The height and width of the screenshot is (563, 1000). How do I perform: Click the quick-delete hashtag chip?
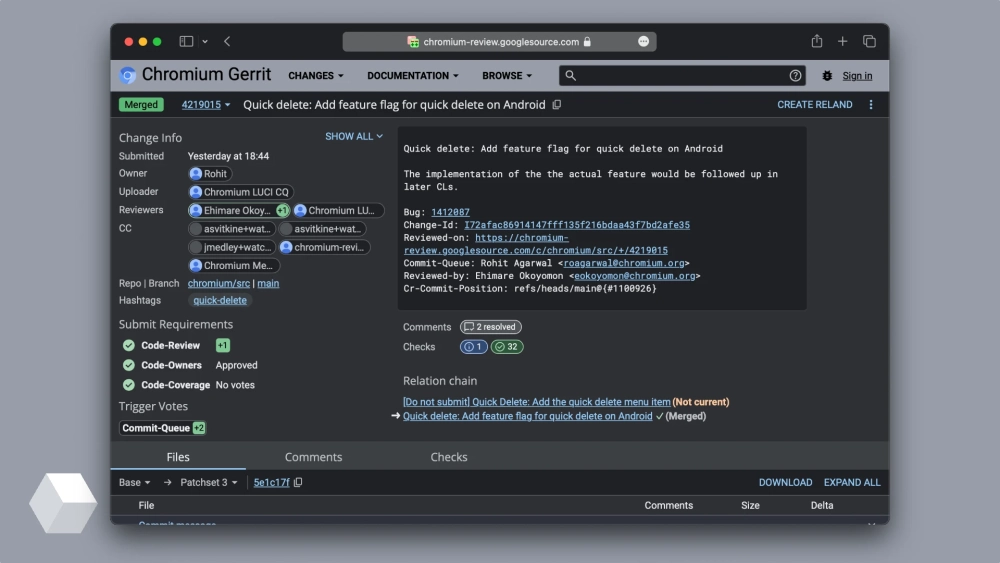click(x=220, y=300)
